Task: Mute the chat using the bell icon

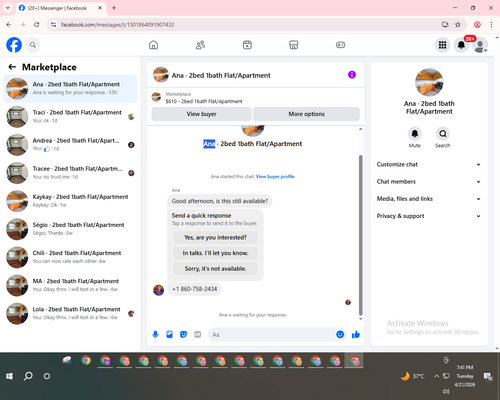Action: 414,134
